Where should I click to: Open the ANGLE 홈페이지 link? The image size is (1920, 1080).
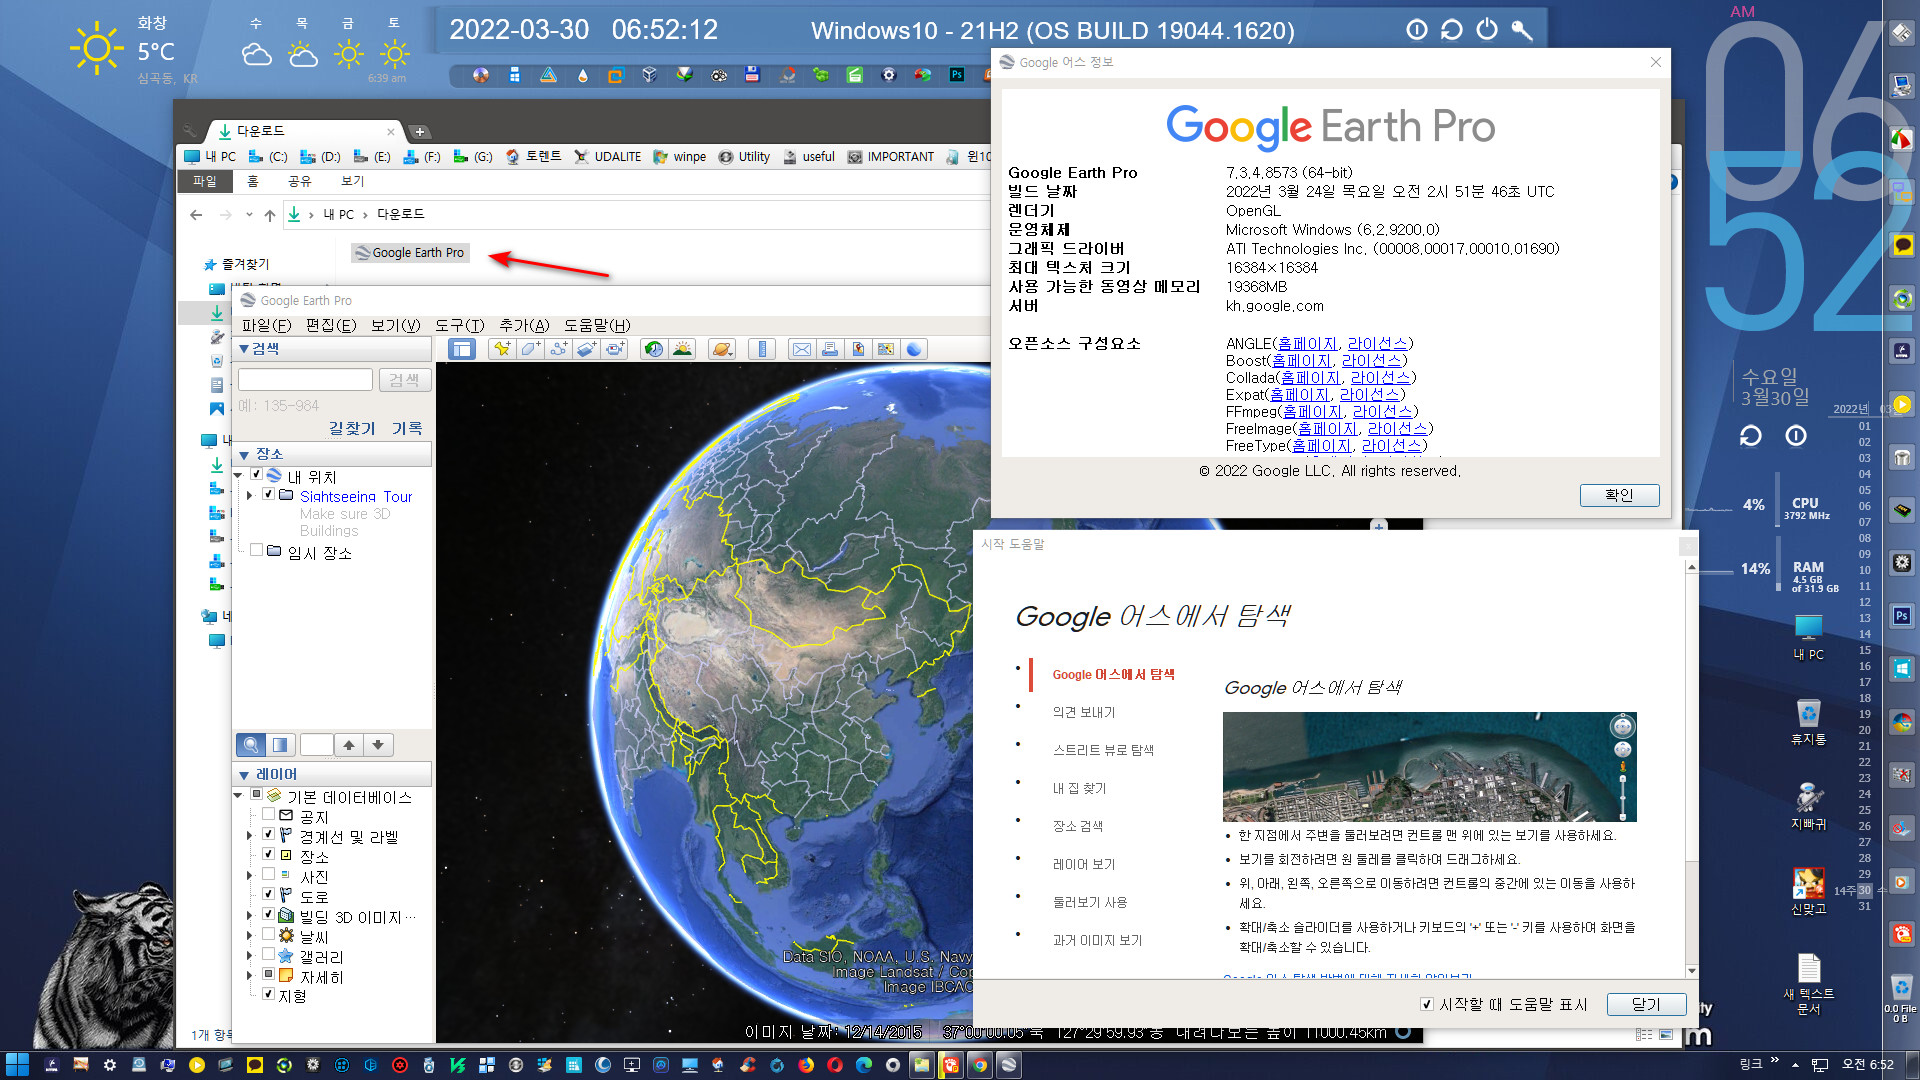coord(1307,344)
